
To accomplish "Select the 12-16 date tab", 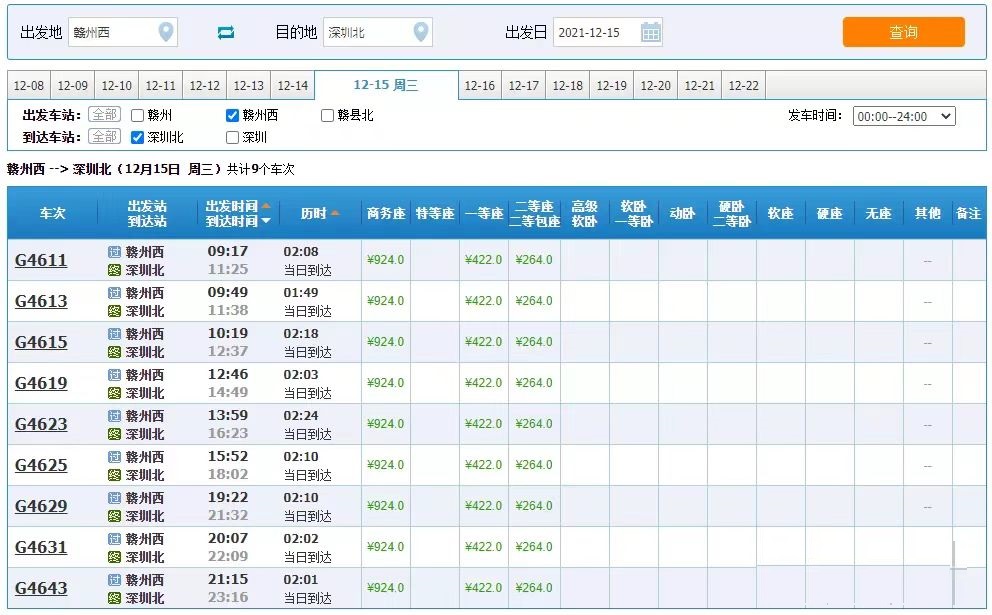I will click(x=480, y=86).
